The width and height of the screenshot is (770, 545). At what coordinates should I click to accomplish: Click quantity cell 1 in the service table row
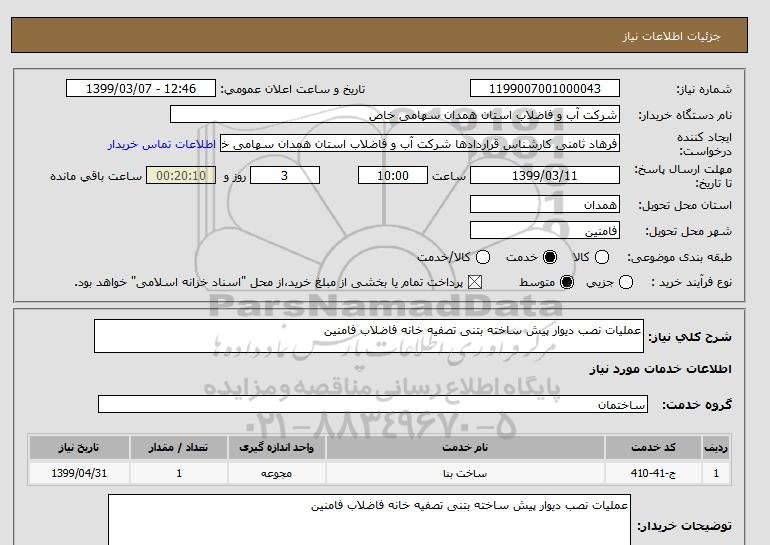point(179,473)
